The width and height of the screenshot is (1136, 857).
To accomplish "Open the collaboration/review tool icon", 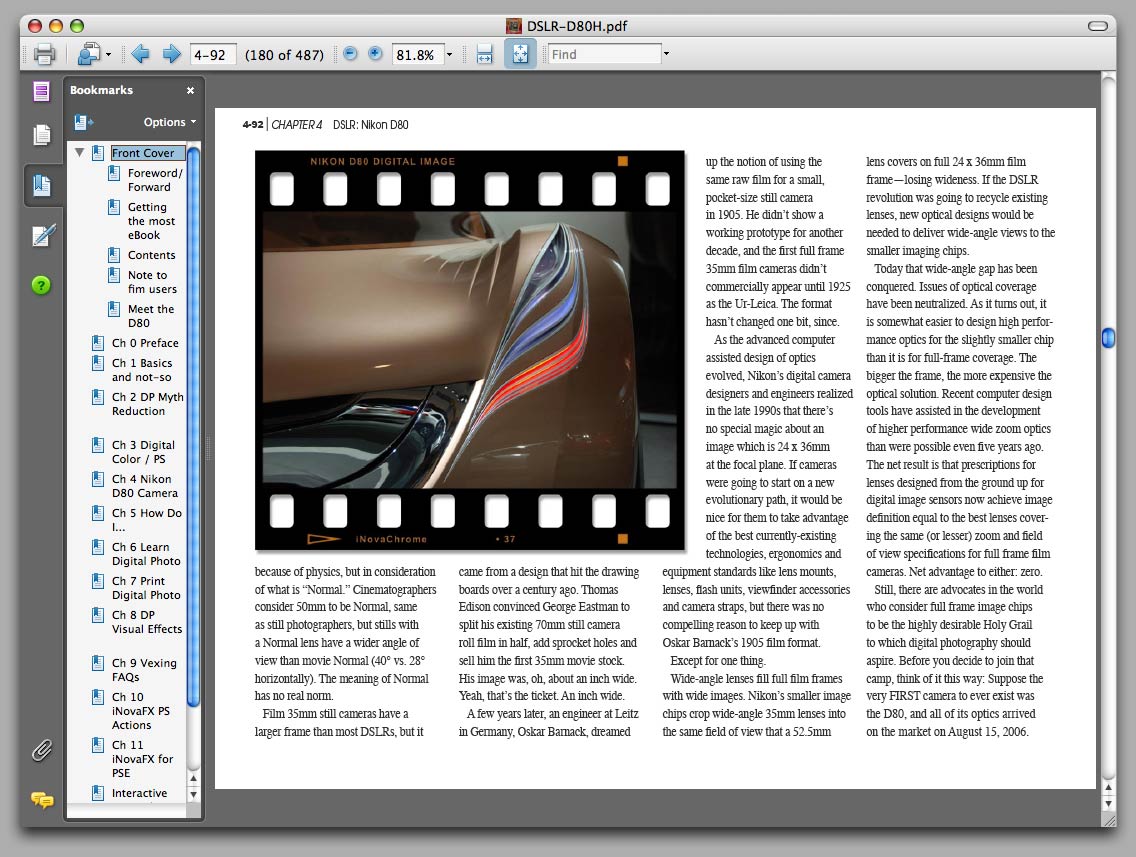I will point(88,54).
